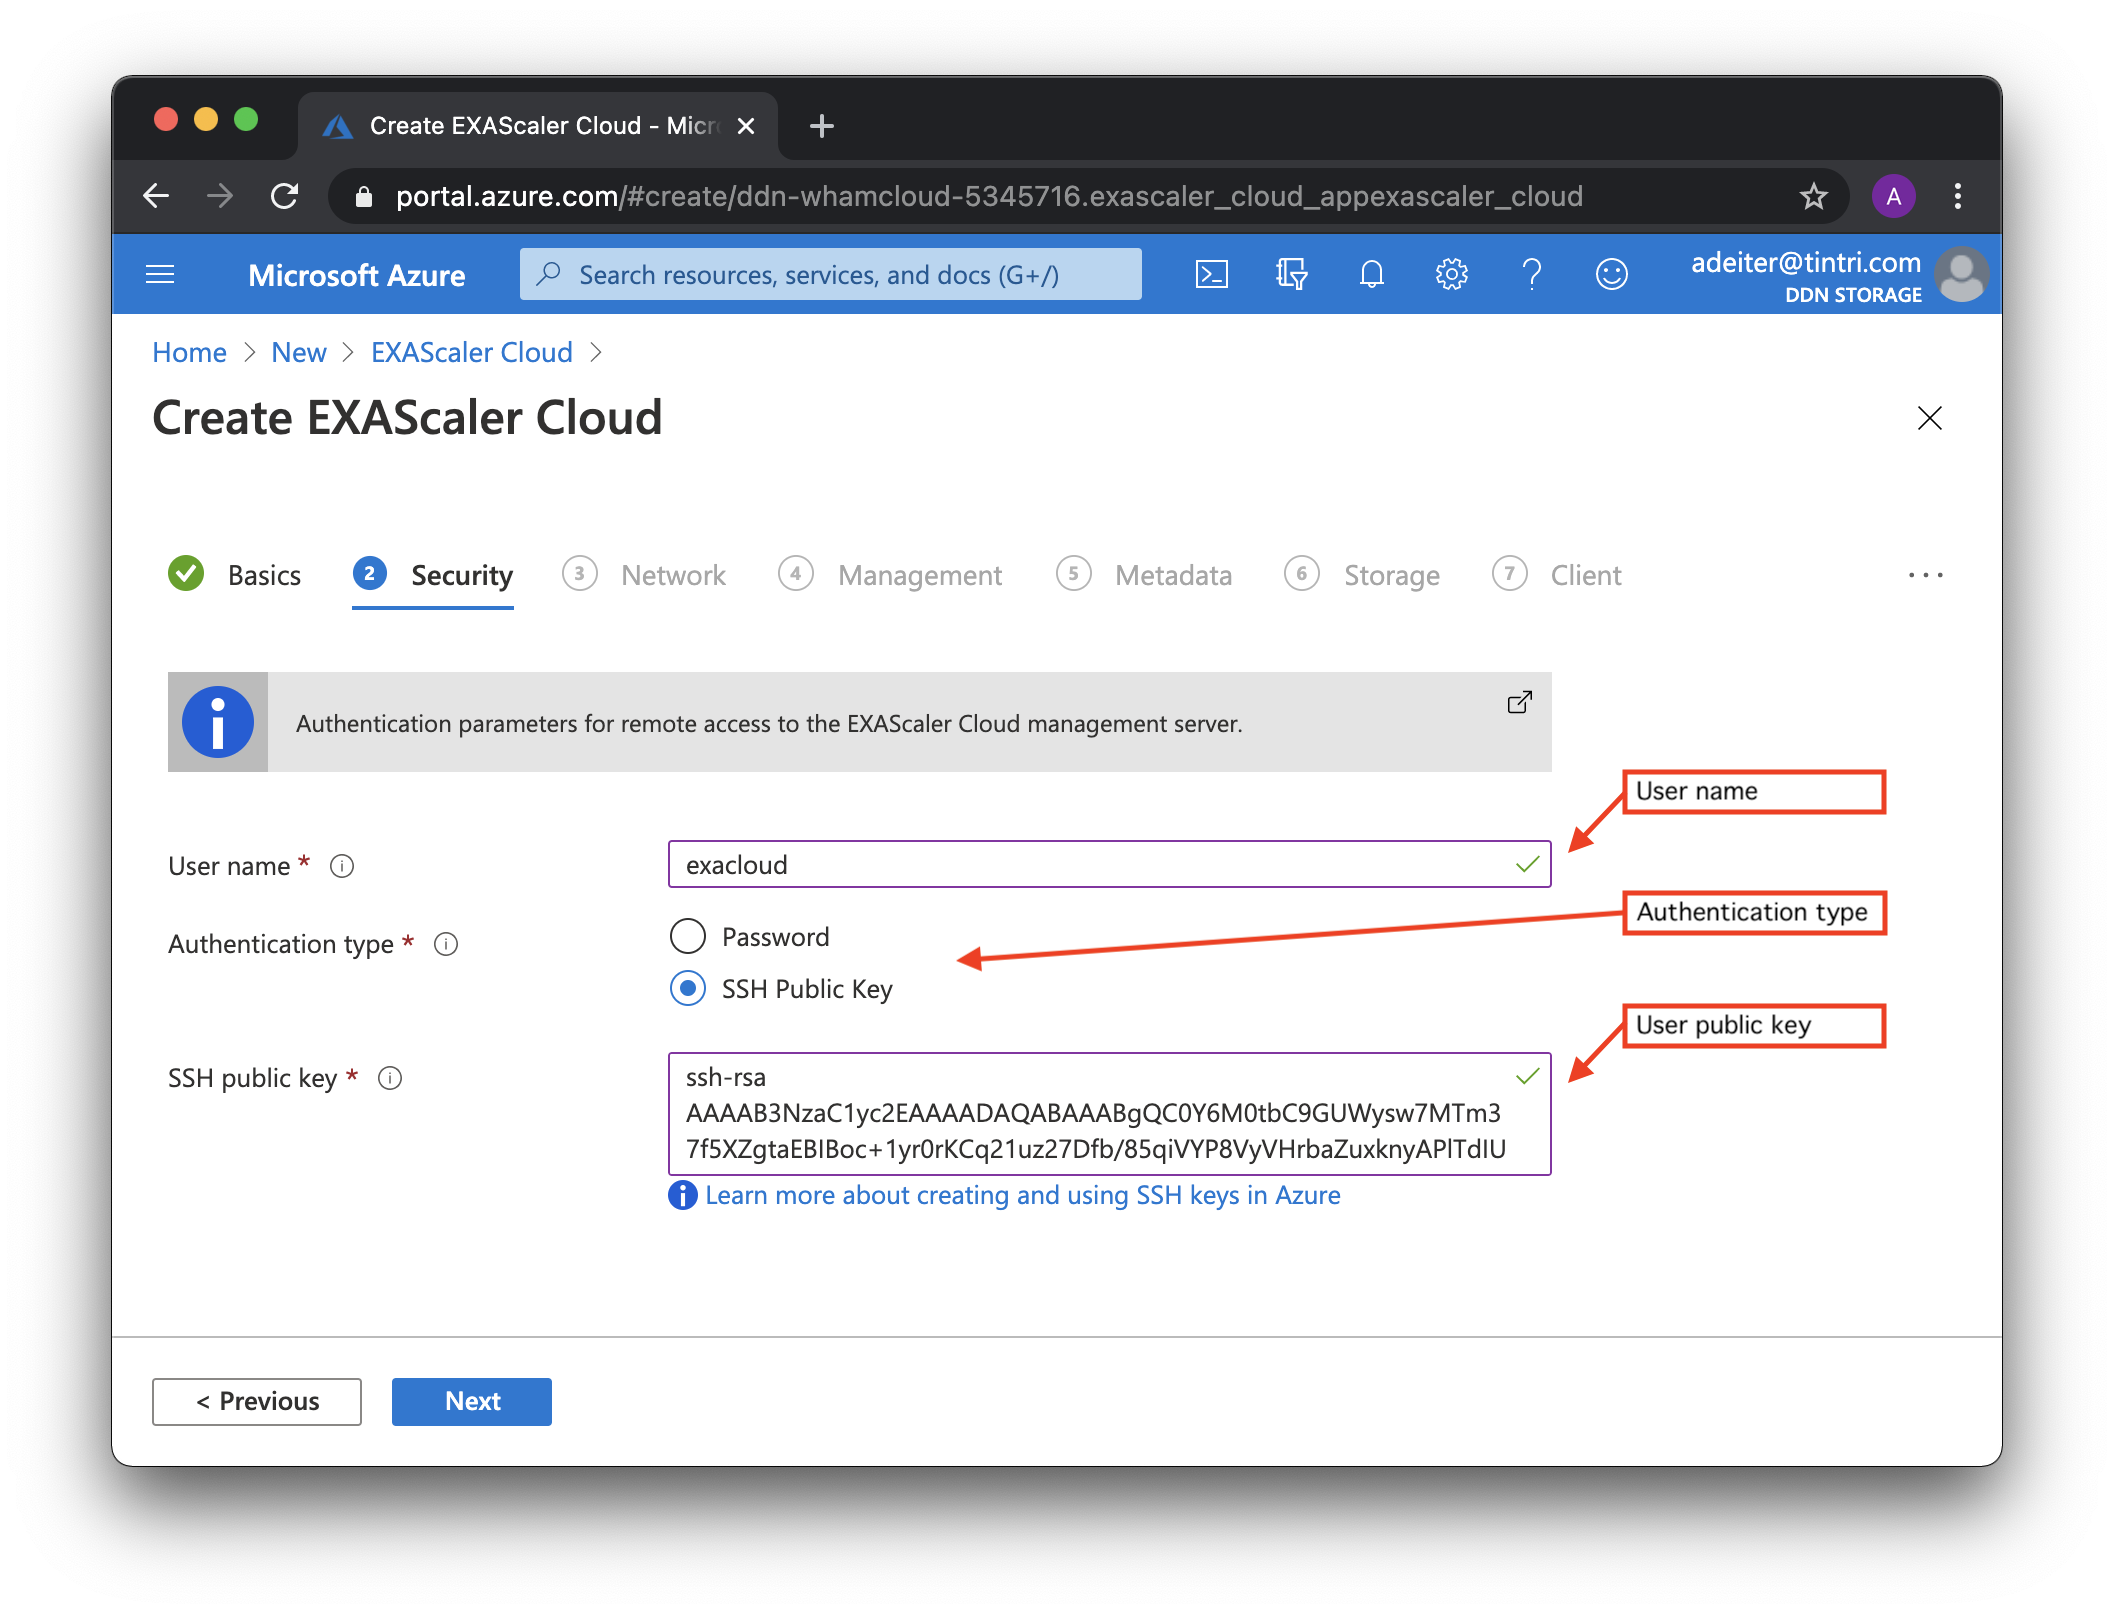The height and width of the screenshot is (1614, 2114).
Task: Open Learn more about SSH keys link
Action: (1022, 1195)
